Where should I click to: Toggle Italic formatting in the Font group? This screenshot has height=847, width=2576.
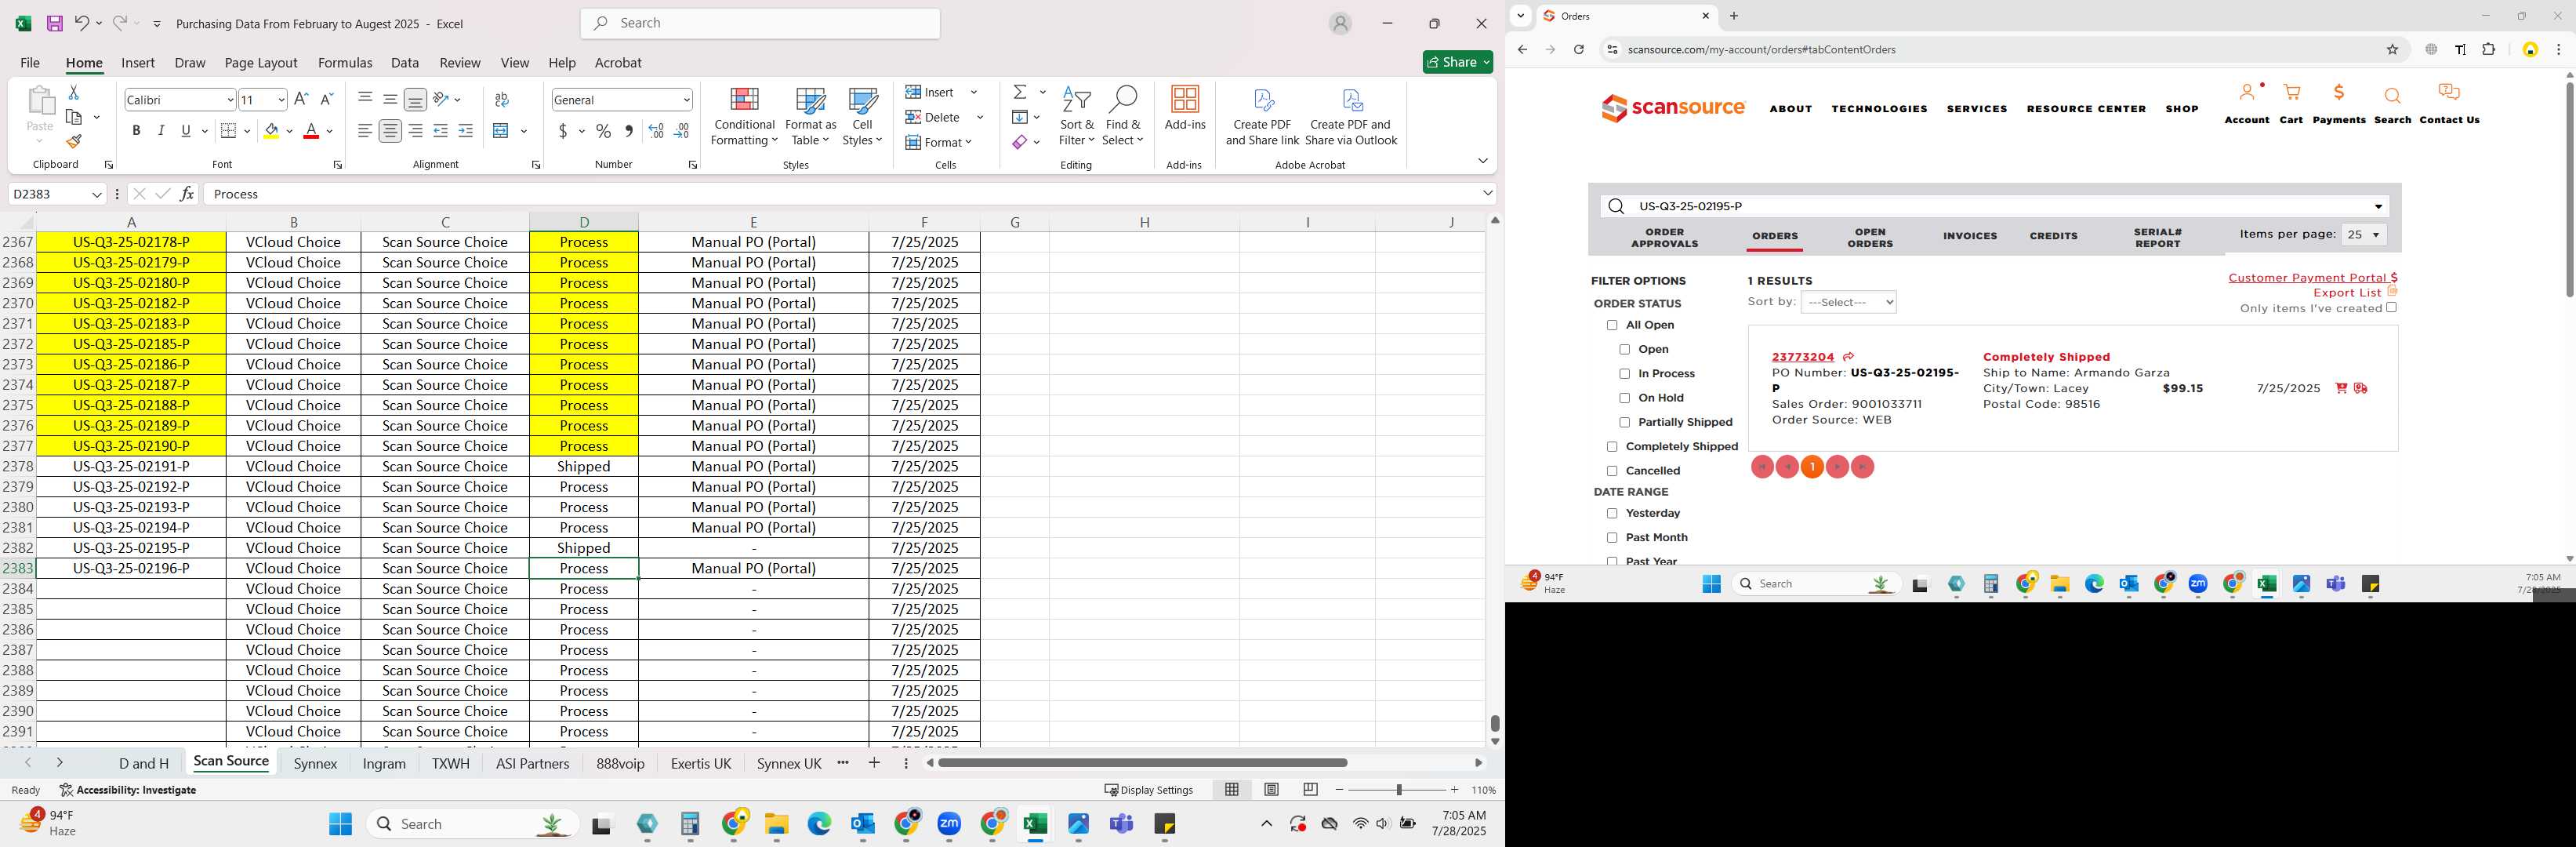pos(161,131)
